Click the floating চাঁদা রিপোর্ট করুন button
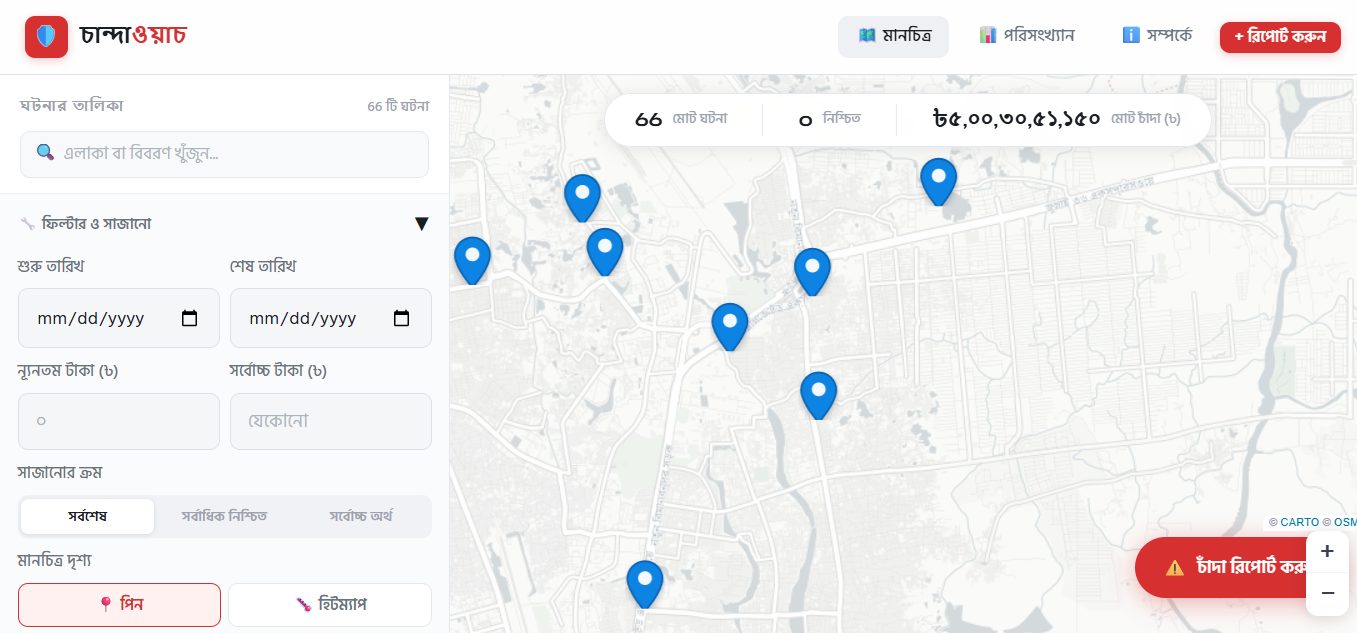Screen dimensions: 1357x633 click(1238, 567)
